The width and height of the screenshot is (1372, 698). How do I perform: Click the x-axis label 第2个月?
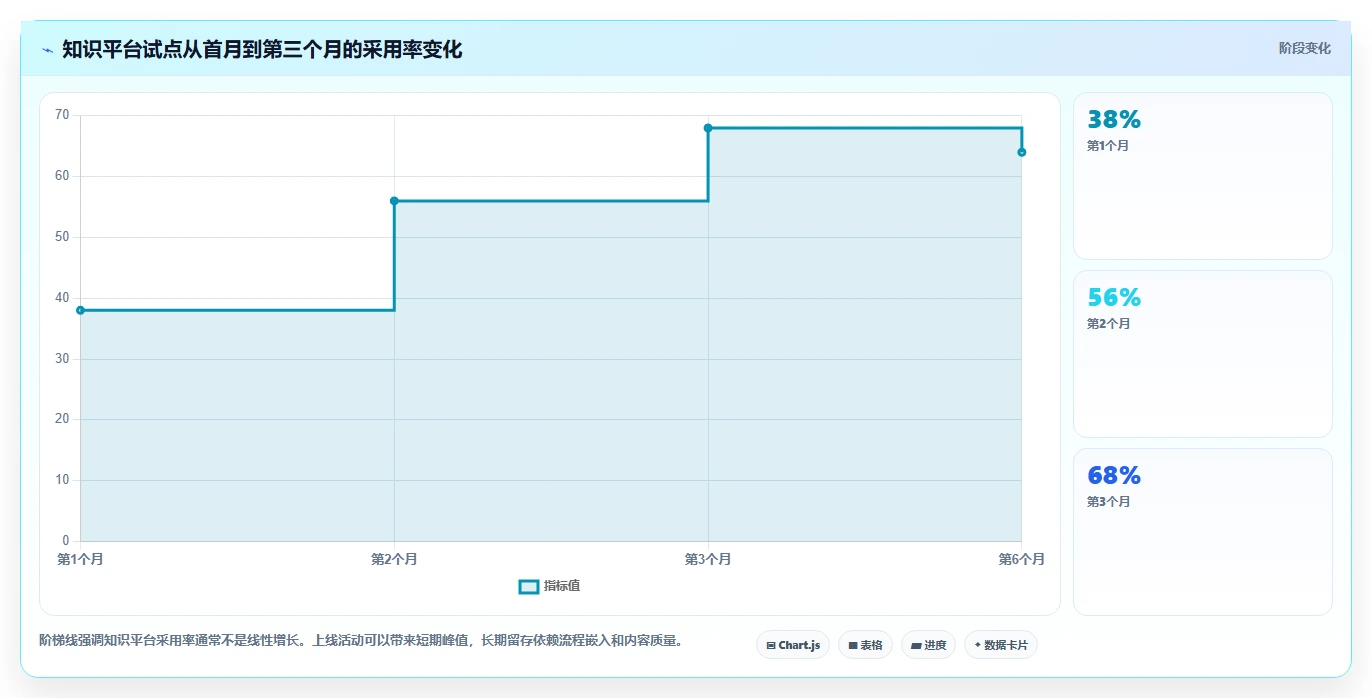[394, 559]
